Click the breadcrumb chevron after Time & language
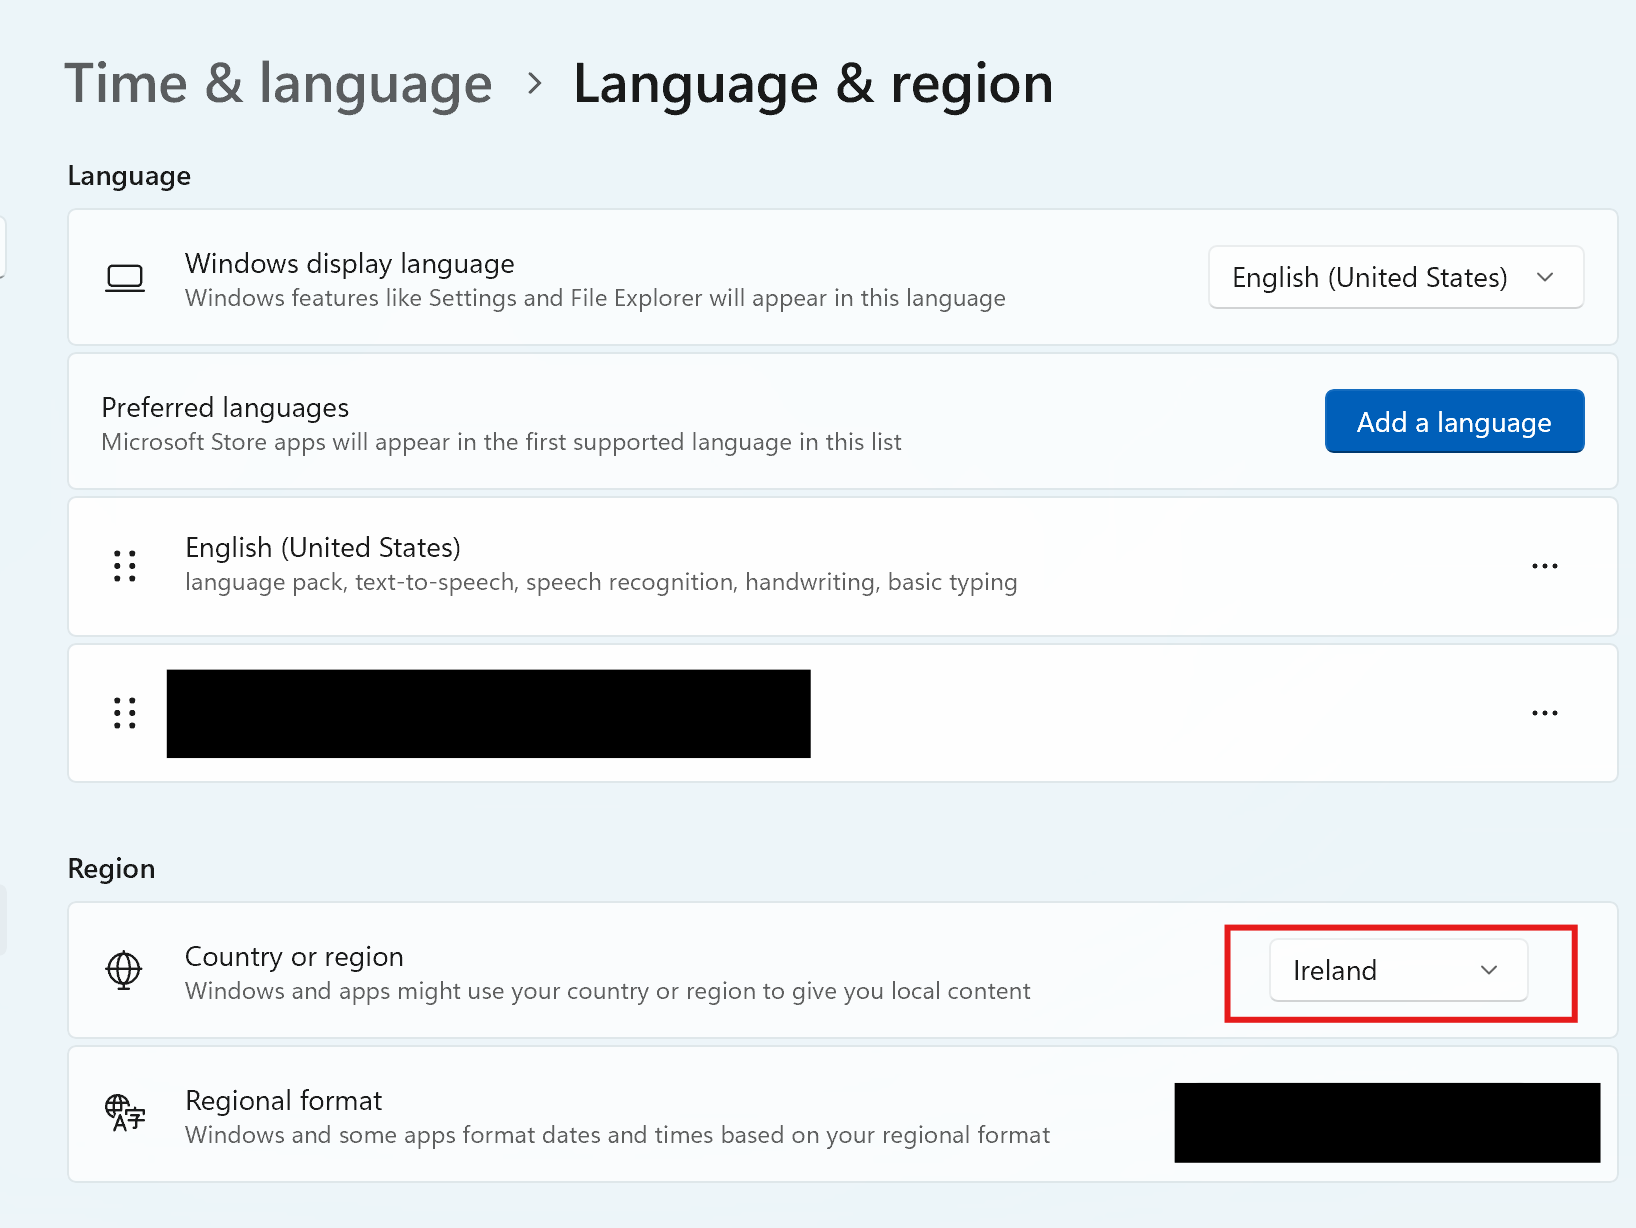This screenshot has height=1228, width=1636. [535, 84]
